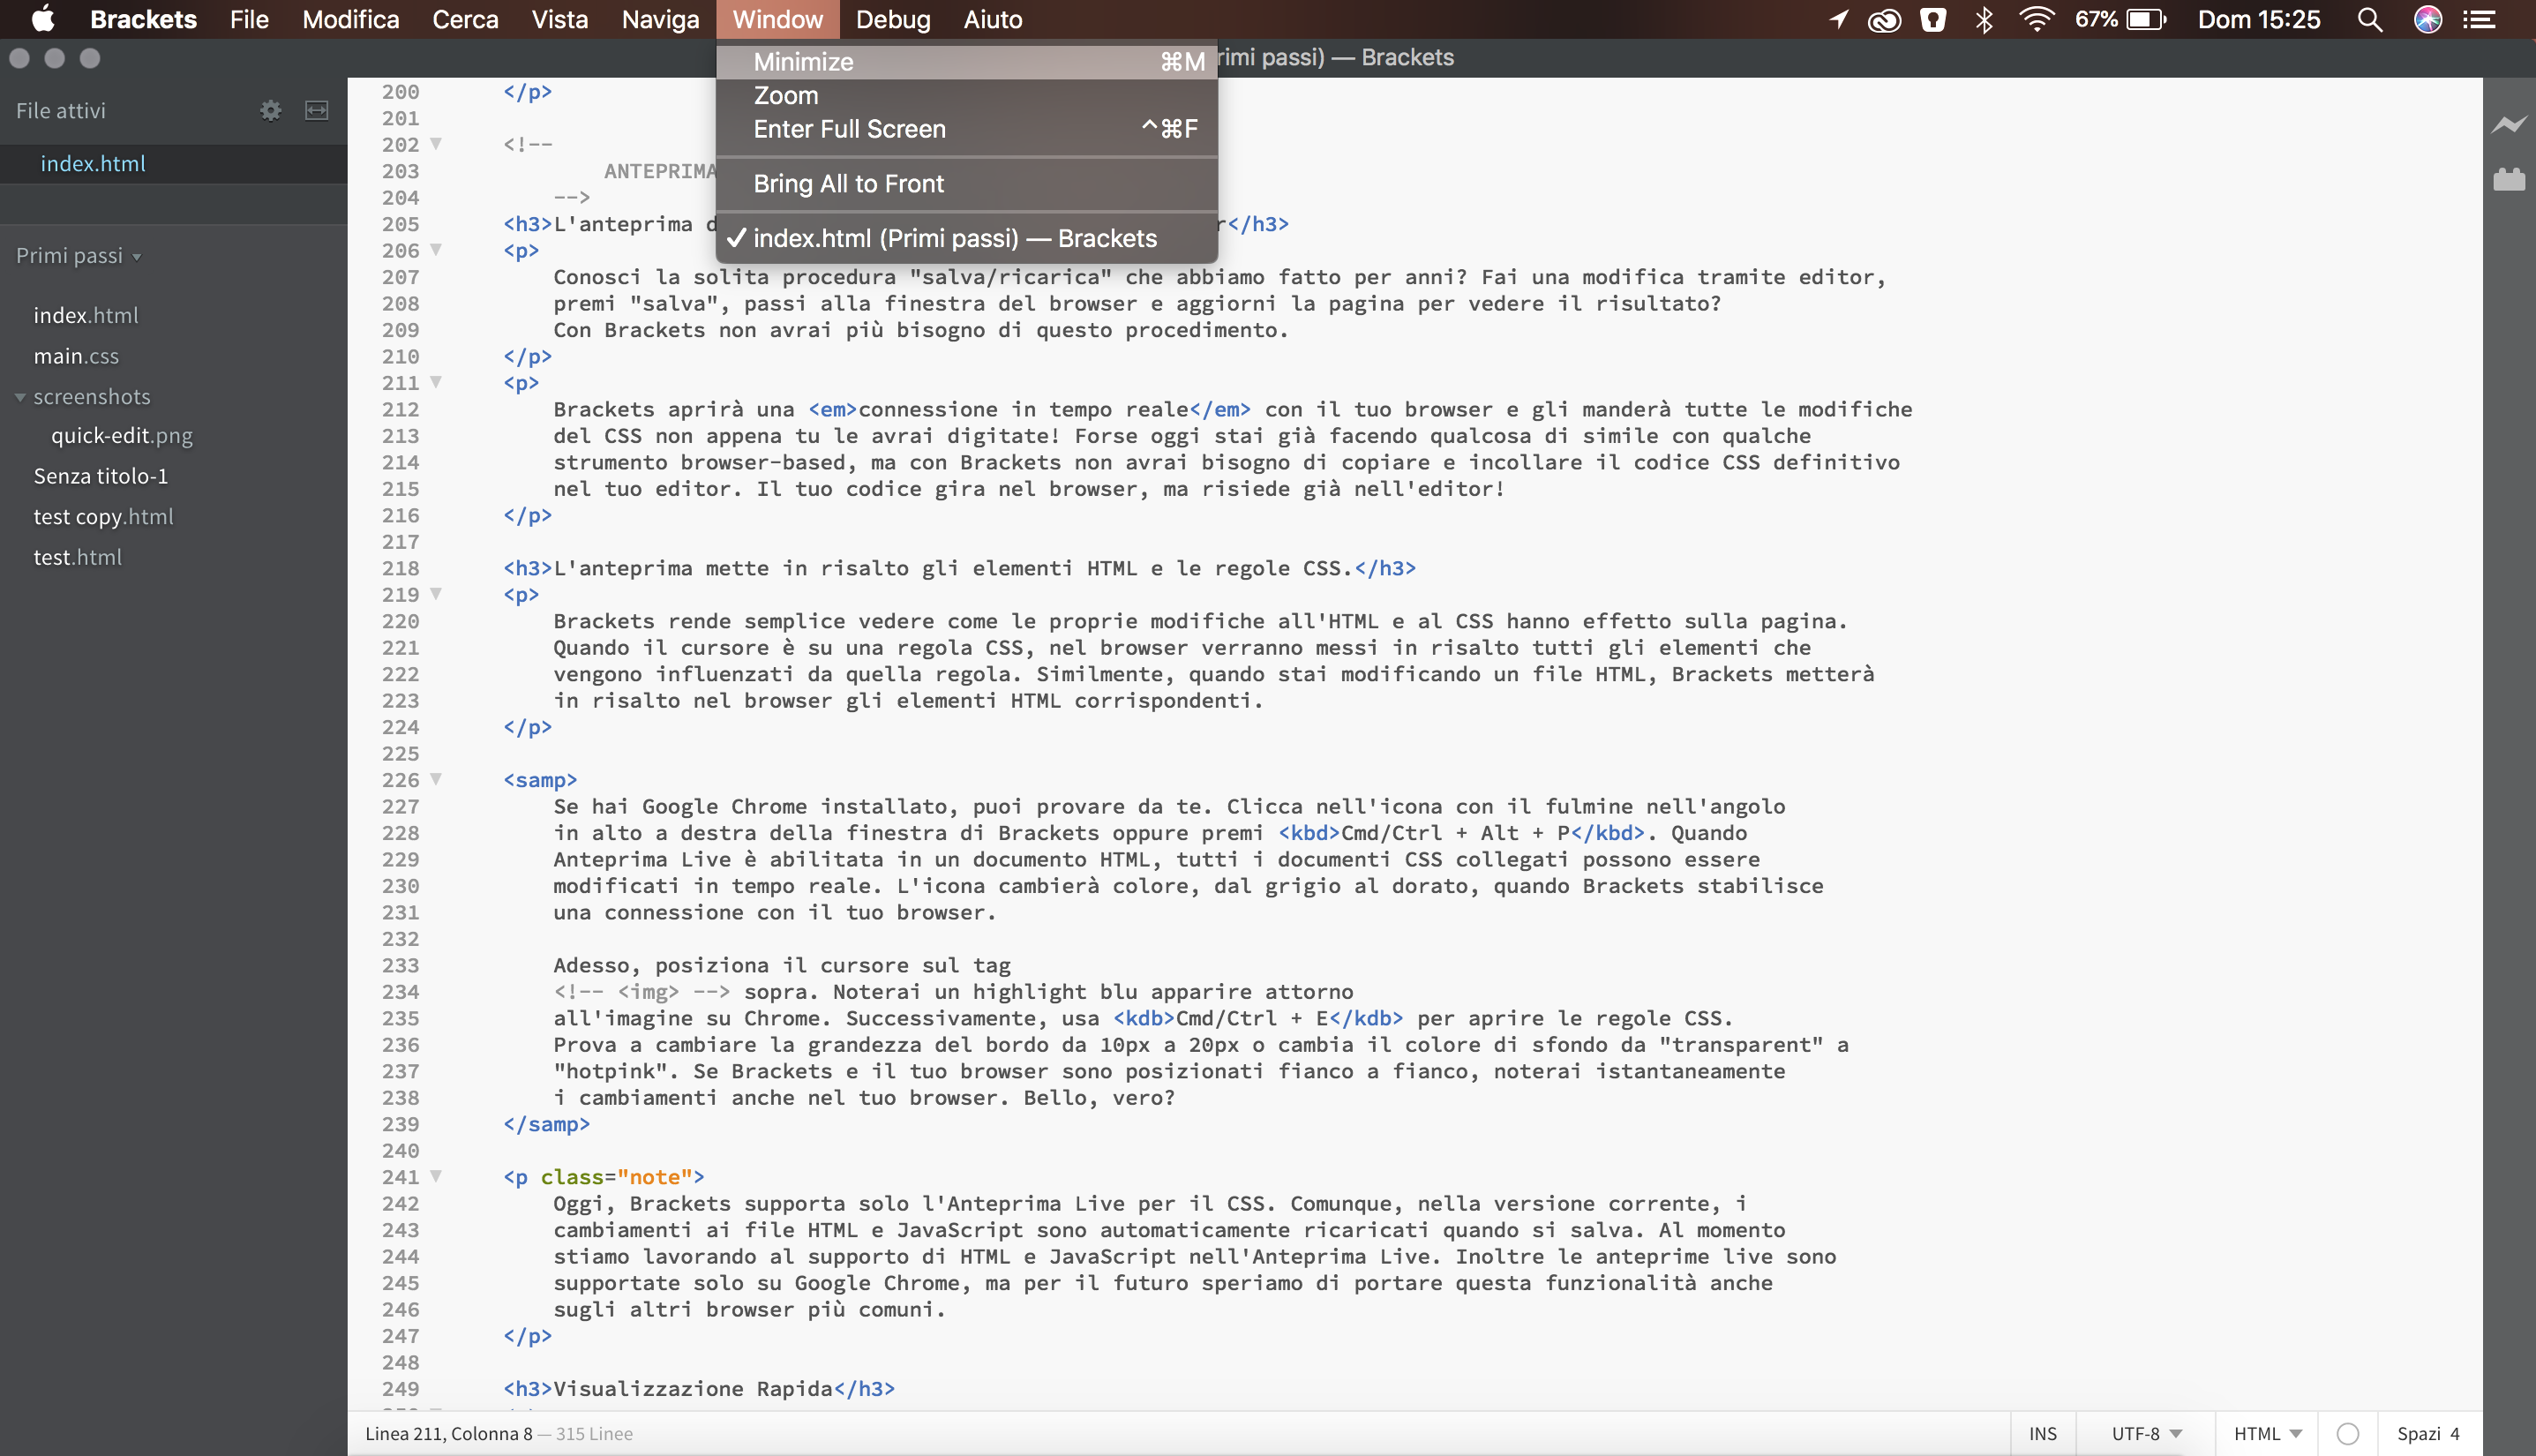This screenshot has width=2536, height=1456.
Task: Select checked index.html window menu entry
Action: click(954, 238)
